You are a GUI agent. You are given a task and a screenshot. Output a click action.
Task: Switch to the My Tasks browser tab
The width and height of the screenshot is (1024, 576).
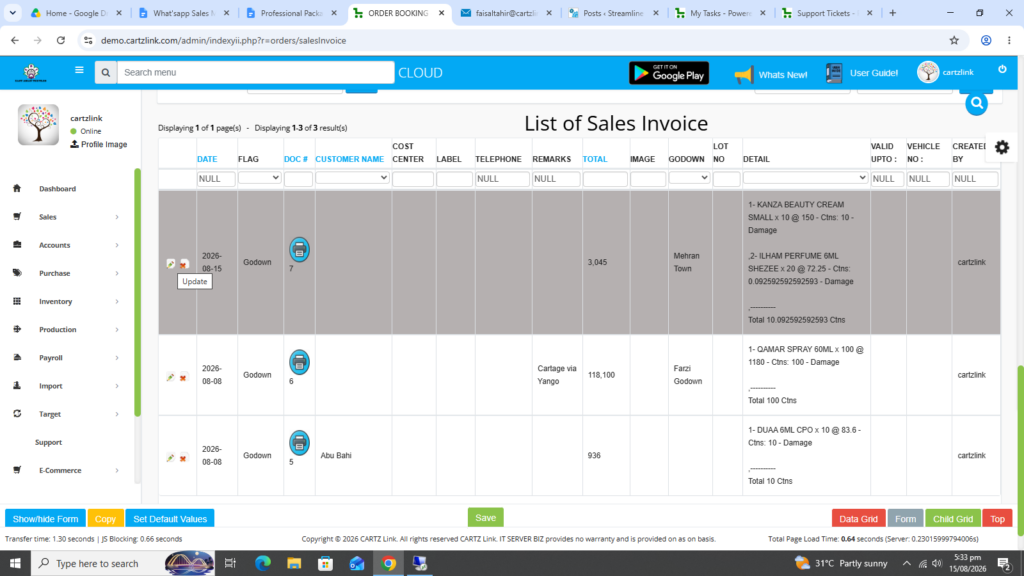pyautogui.click(x=720, y=13)
